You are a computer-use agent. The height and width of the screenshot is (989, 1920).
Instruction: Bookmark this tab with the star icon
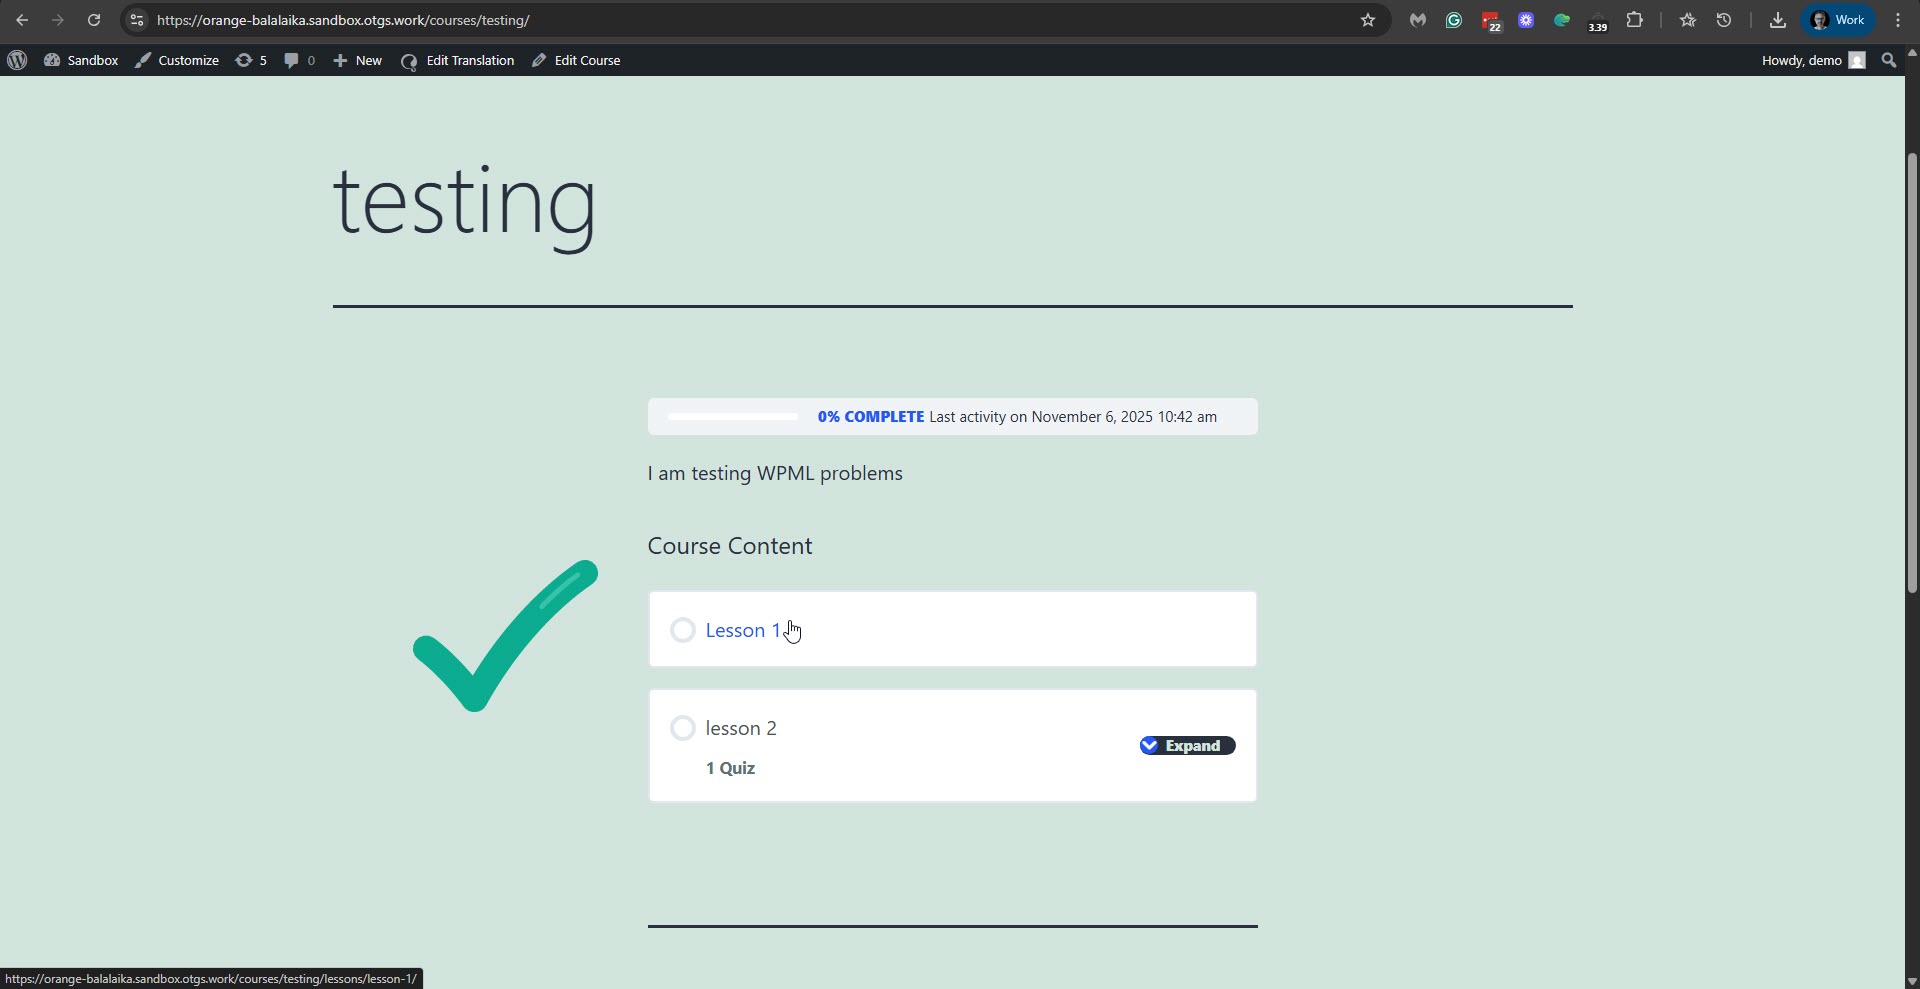pos(1368,20)
